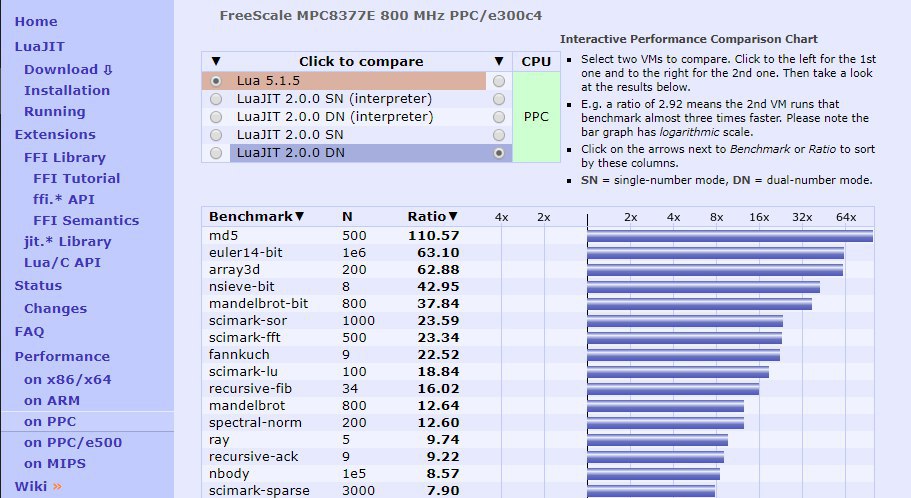Open LuaJIT section link
Viewport: 911px width, 498px height.
coord(40,46)
